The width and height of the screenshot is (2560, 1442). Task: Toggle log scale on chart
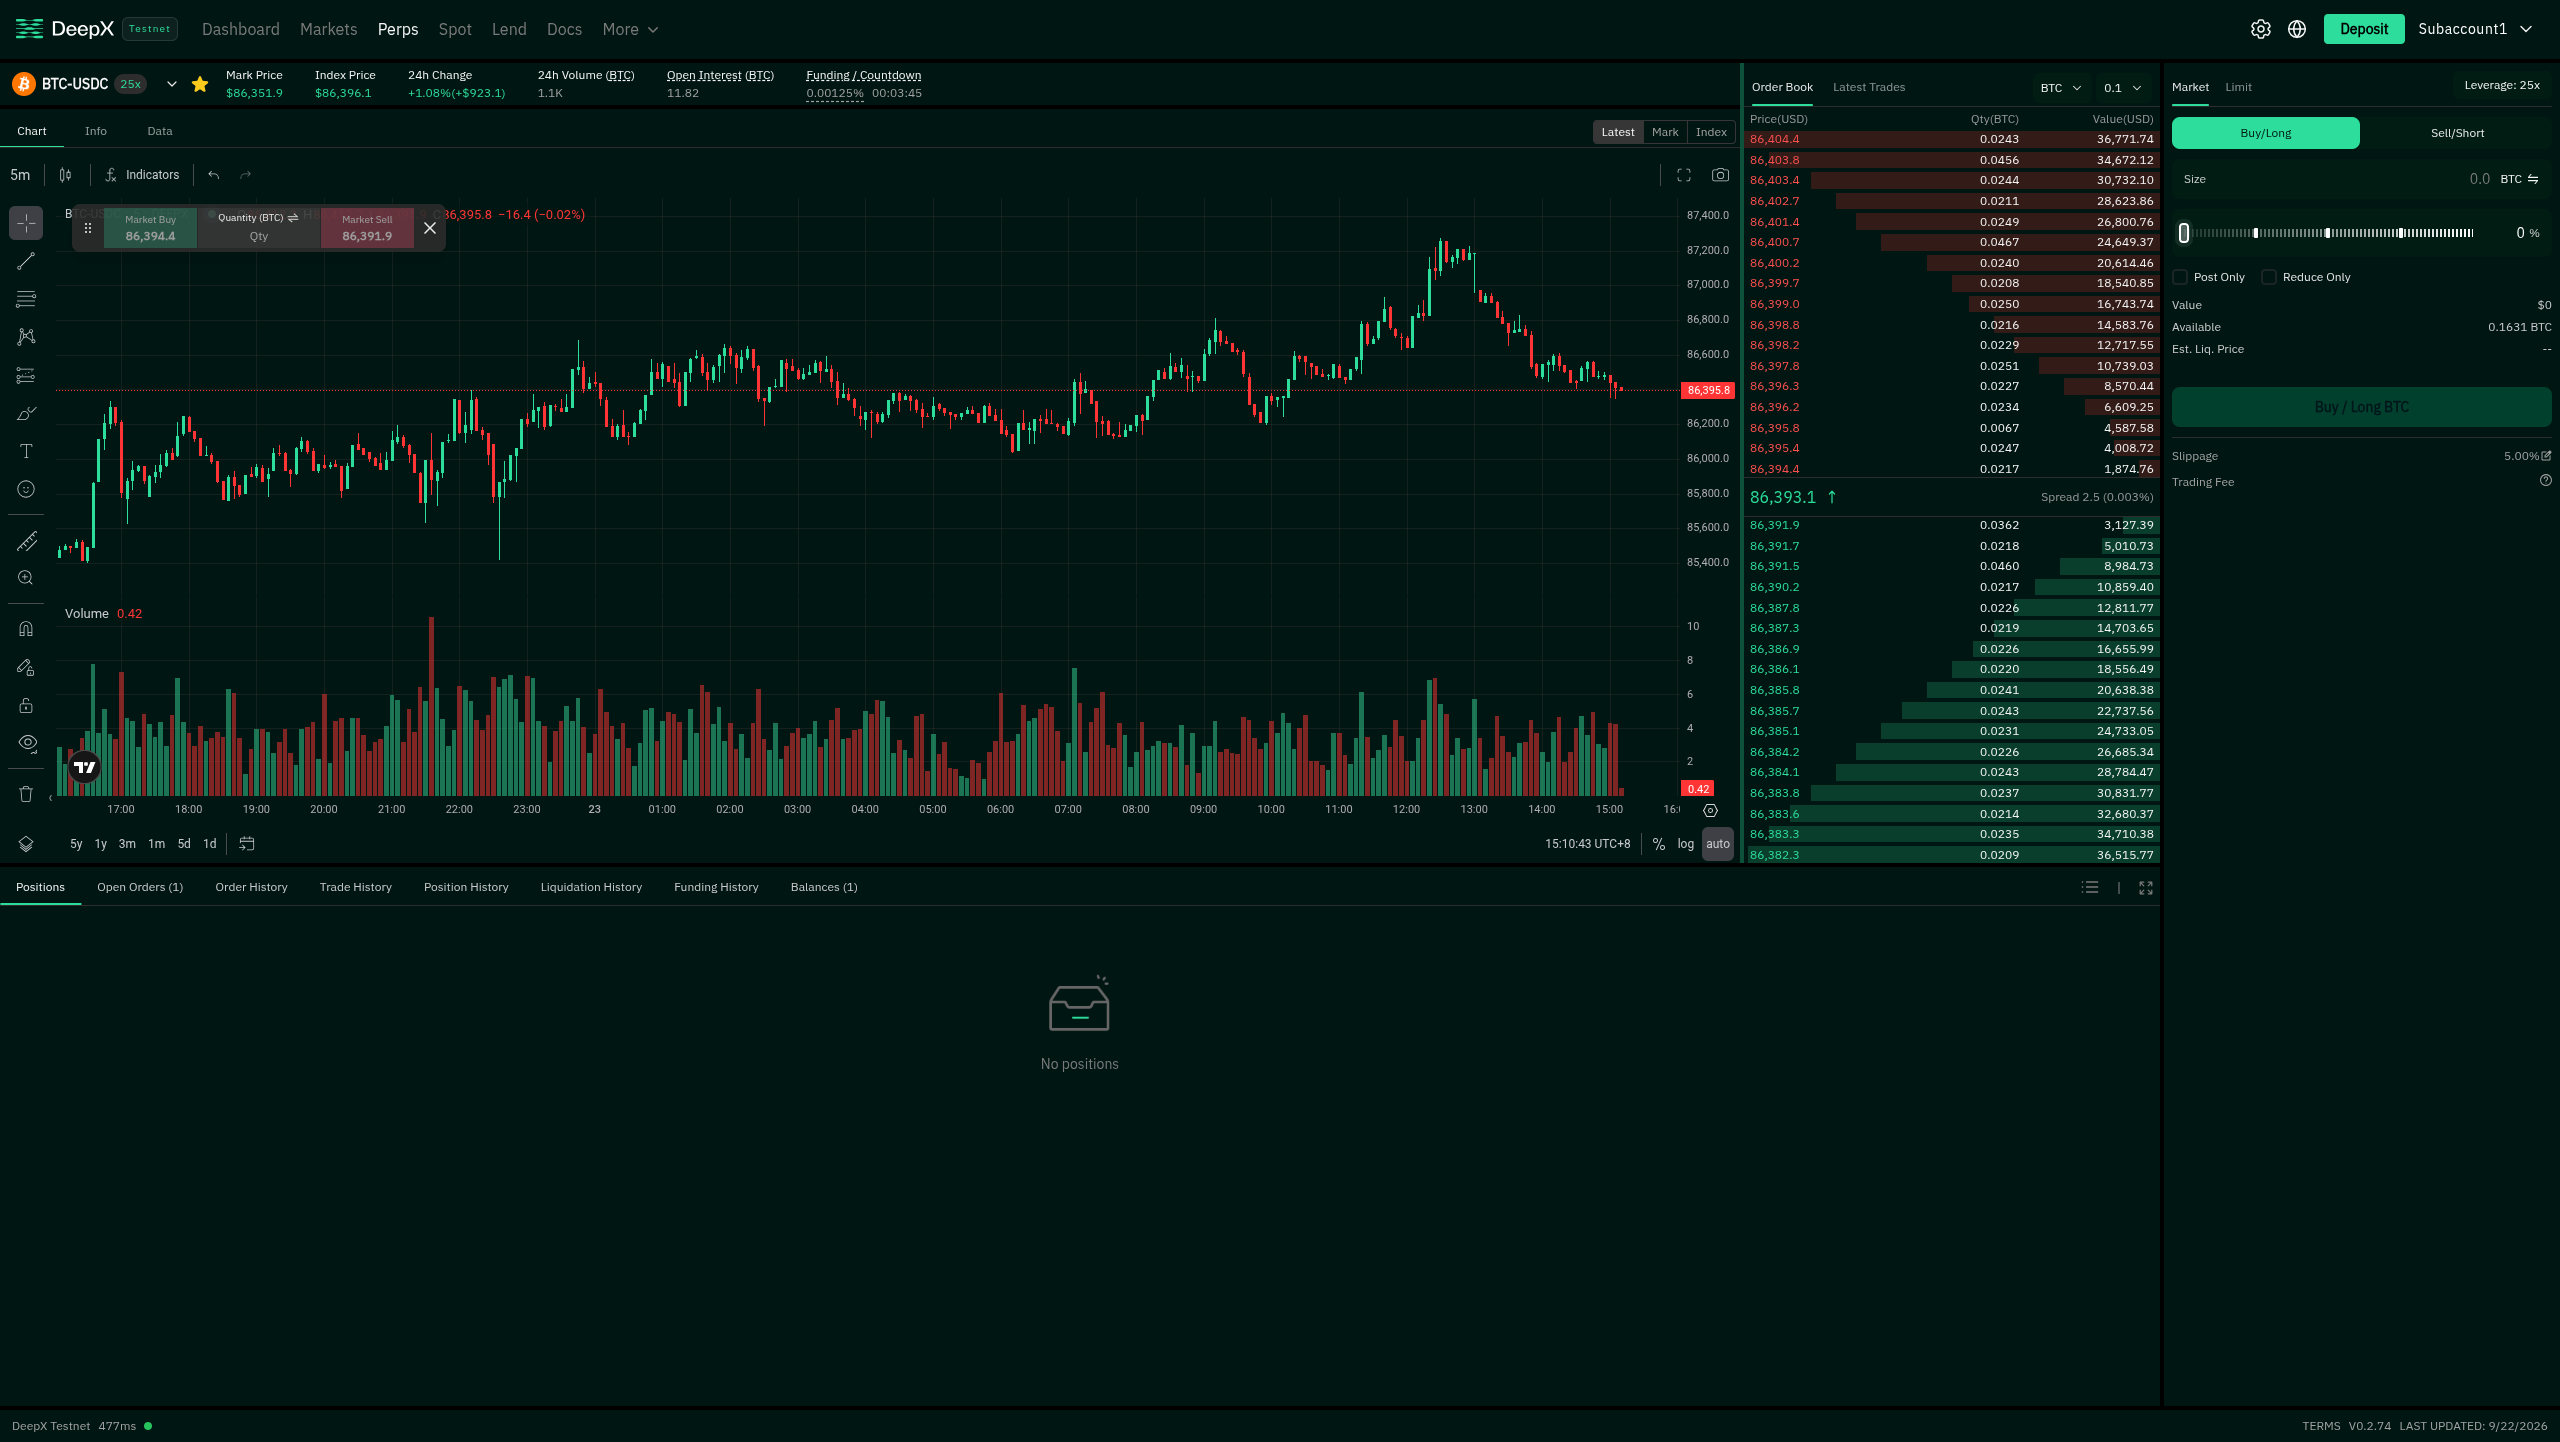(x=1686, y=844)
